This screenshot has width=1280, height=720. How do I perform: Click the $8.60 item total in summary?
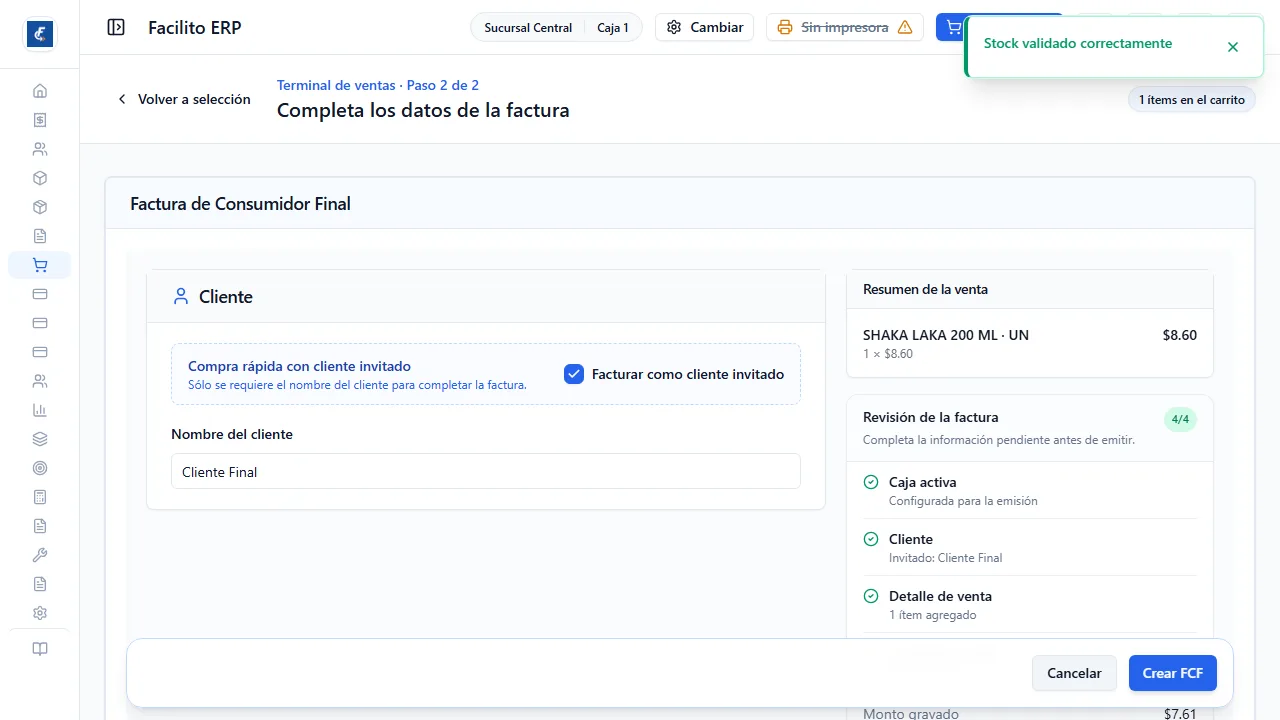pyautogui.click(x=1180, y=335)
